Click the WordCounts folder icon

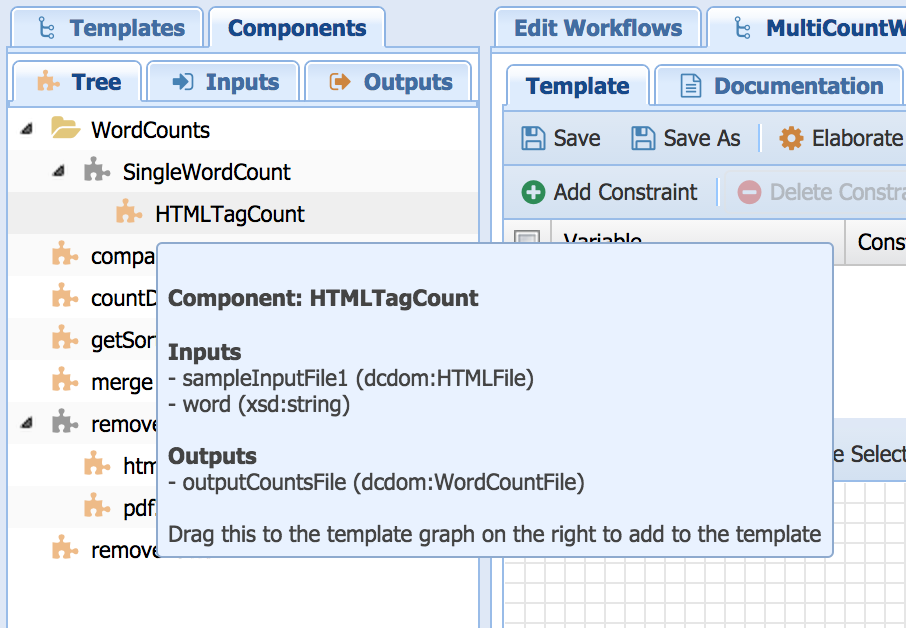click(65, 130)
